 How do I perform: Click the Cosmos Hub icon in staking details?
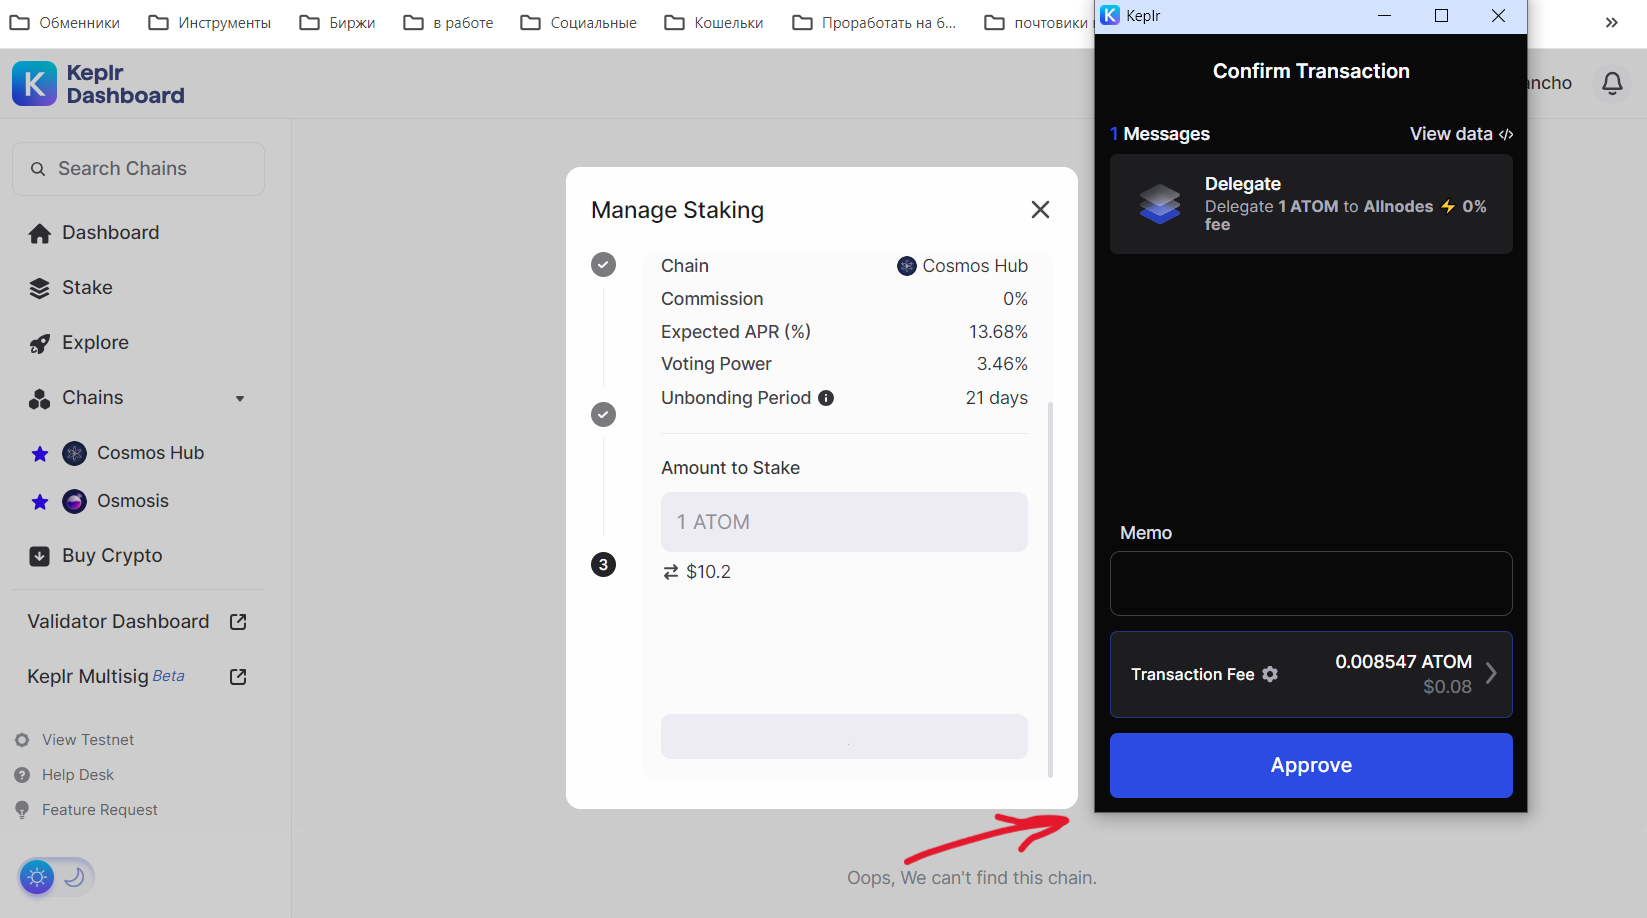click(x=907, y=266)
